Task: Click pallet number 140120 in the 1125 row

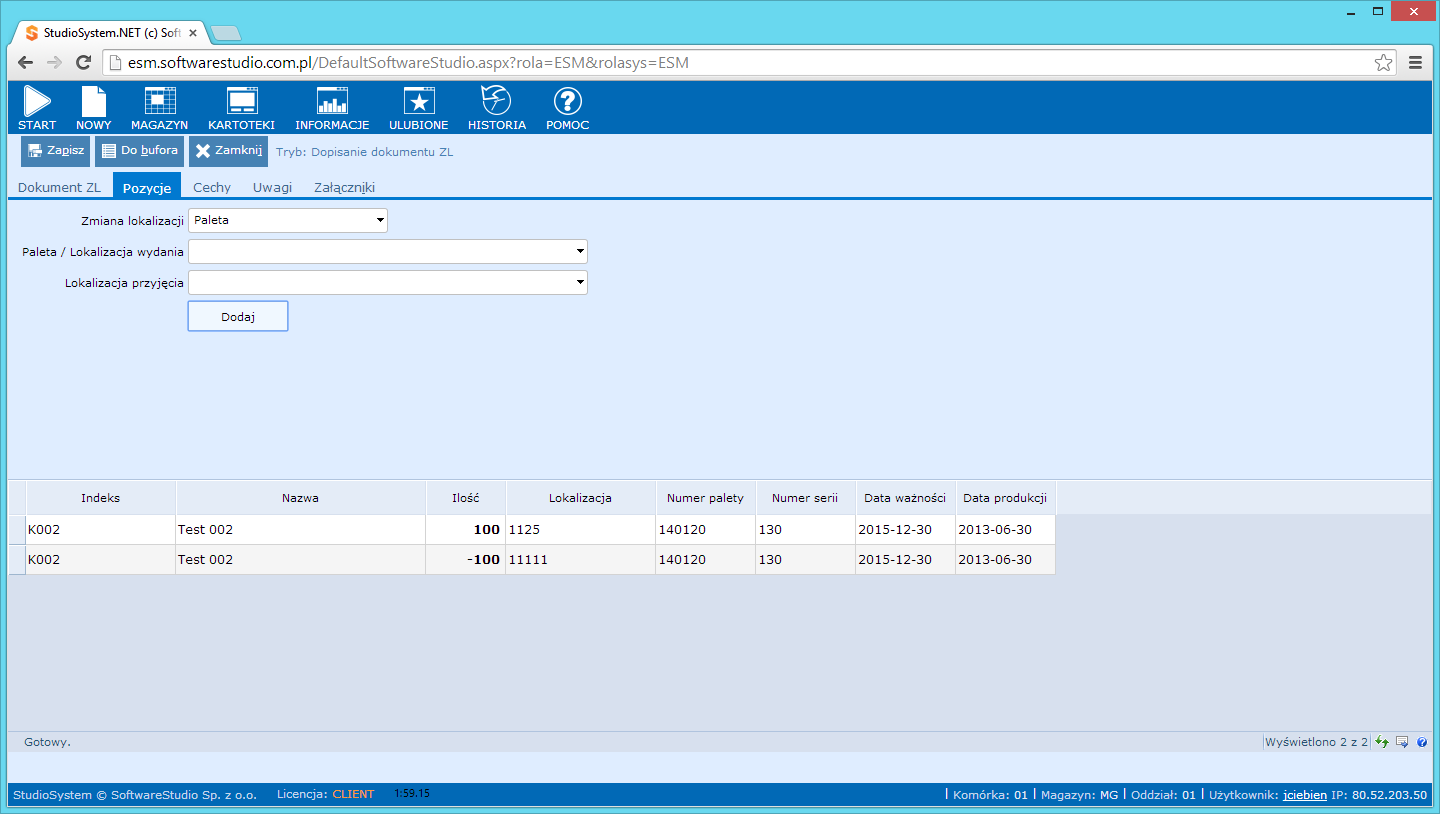Action: tap(706, 530)
